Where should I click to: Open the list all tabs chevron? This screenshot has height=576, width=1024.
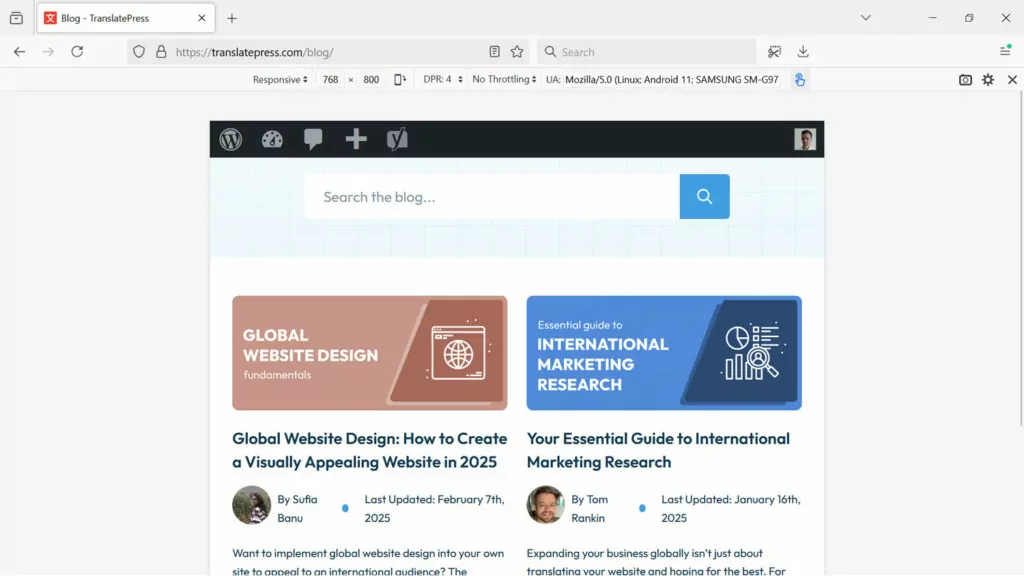click(x=865, y=18)
